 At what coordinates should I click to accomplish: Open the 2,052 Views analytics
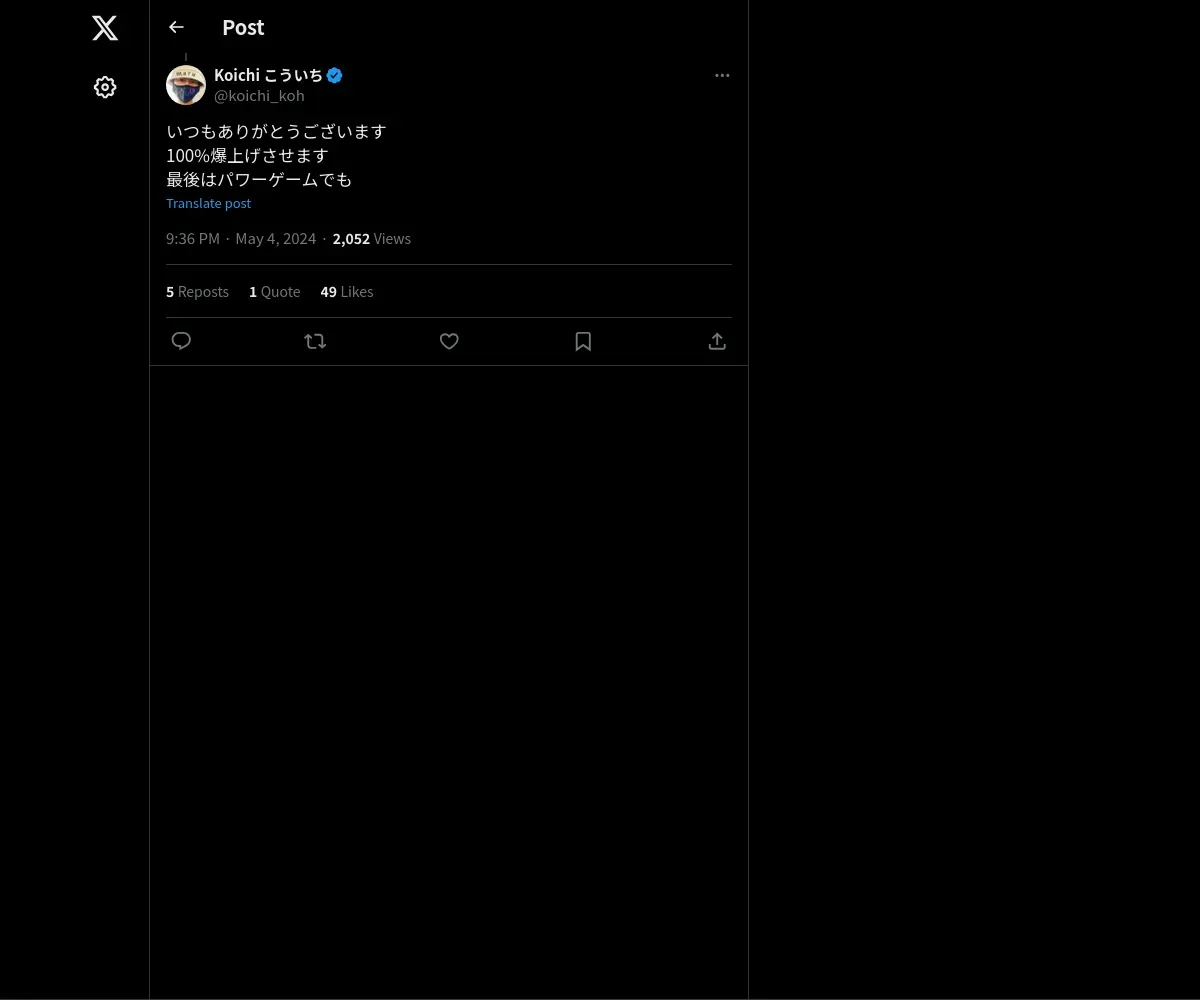[x=371, y=239]
